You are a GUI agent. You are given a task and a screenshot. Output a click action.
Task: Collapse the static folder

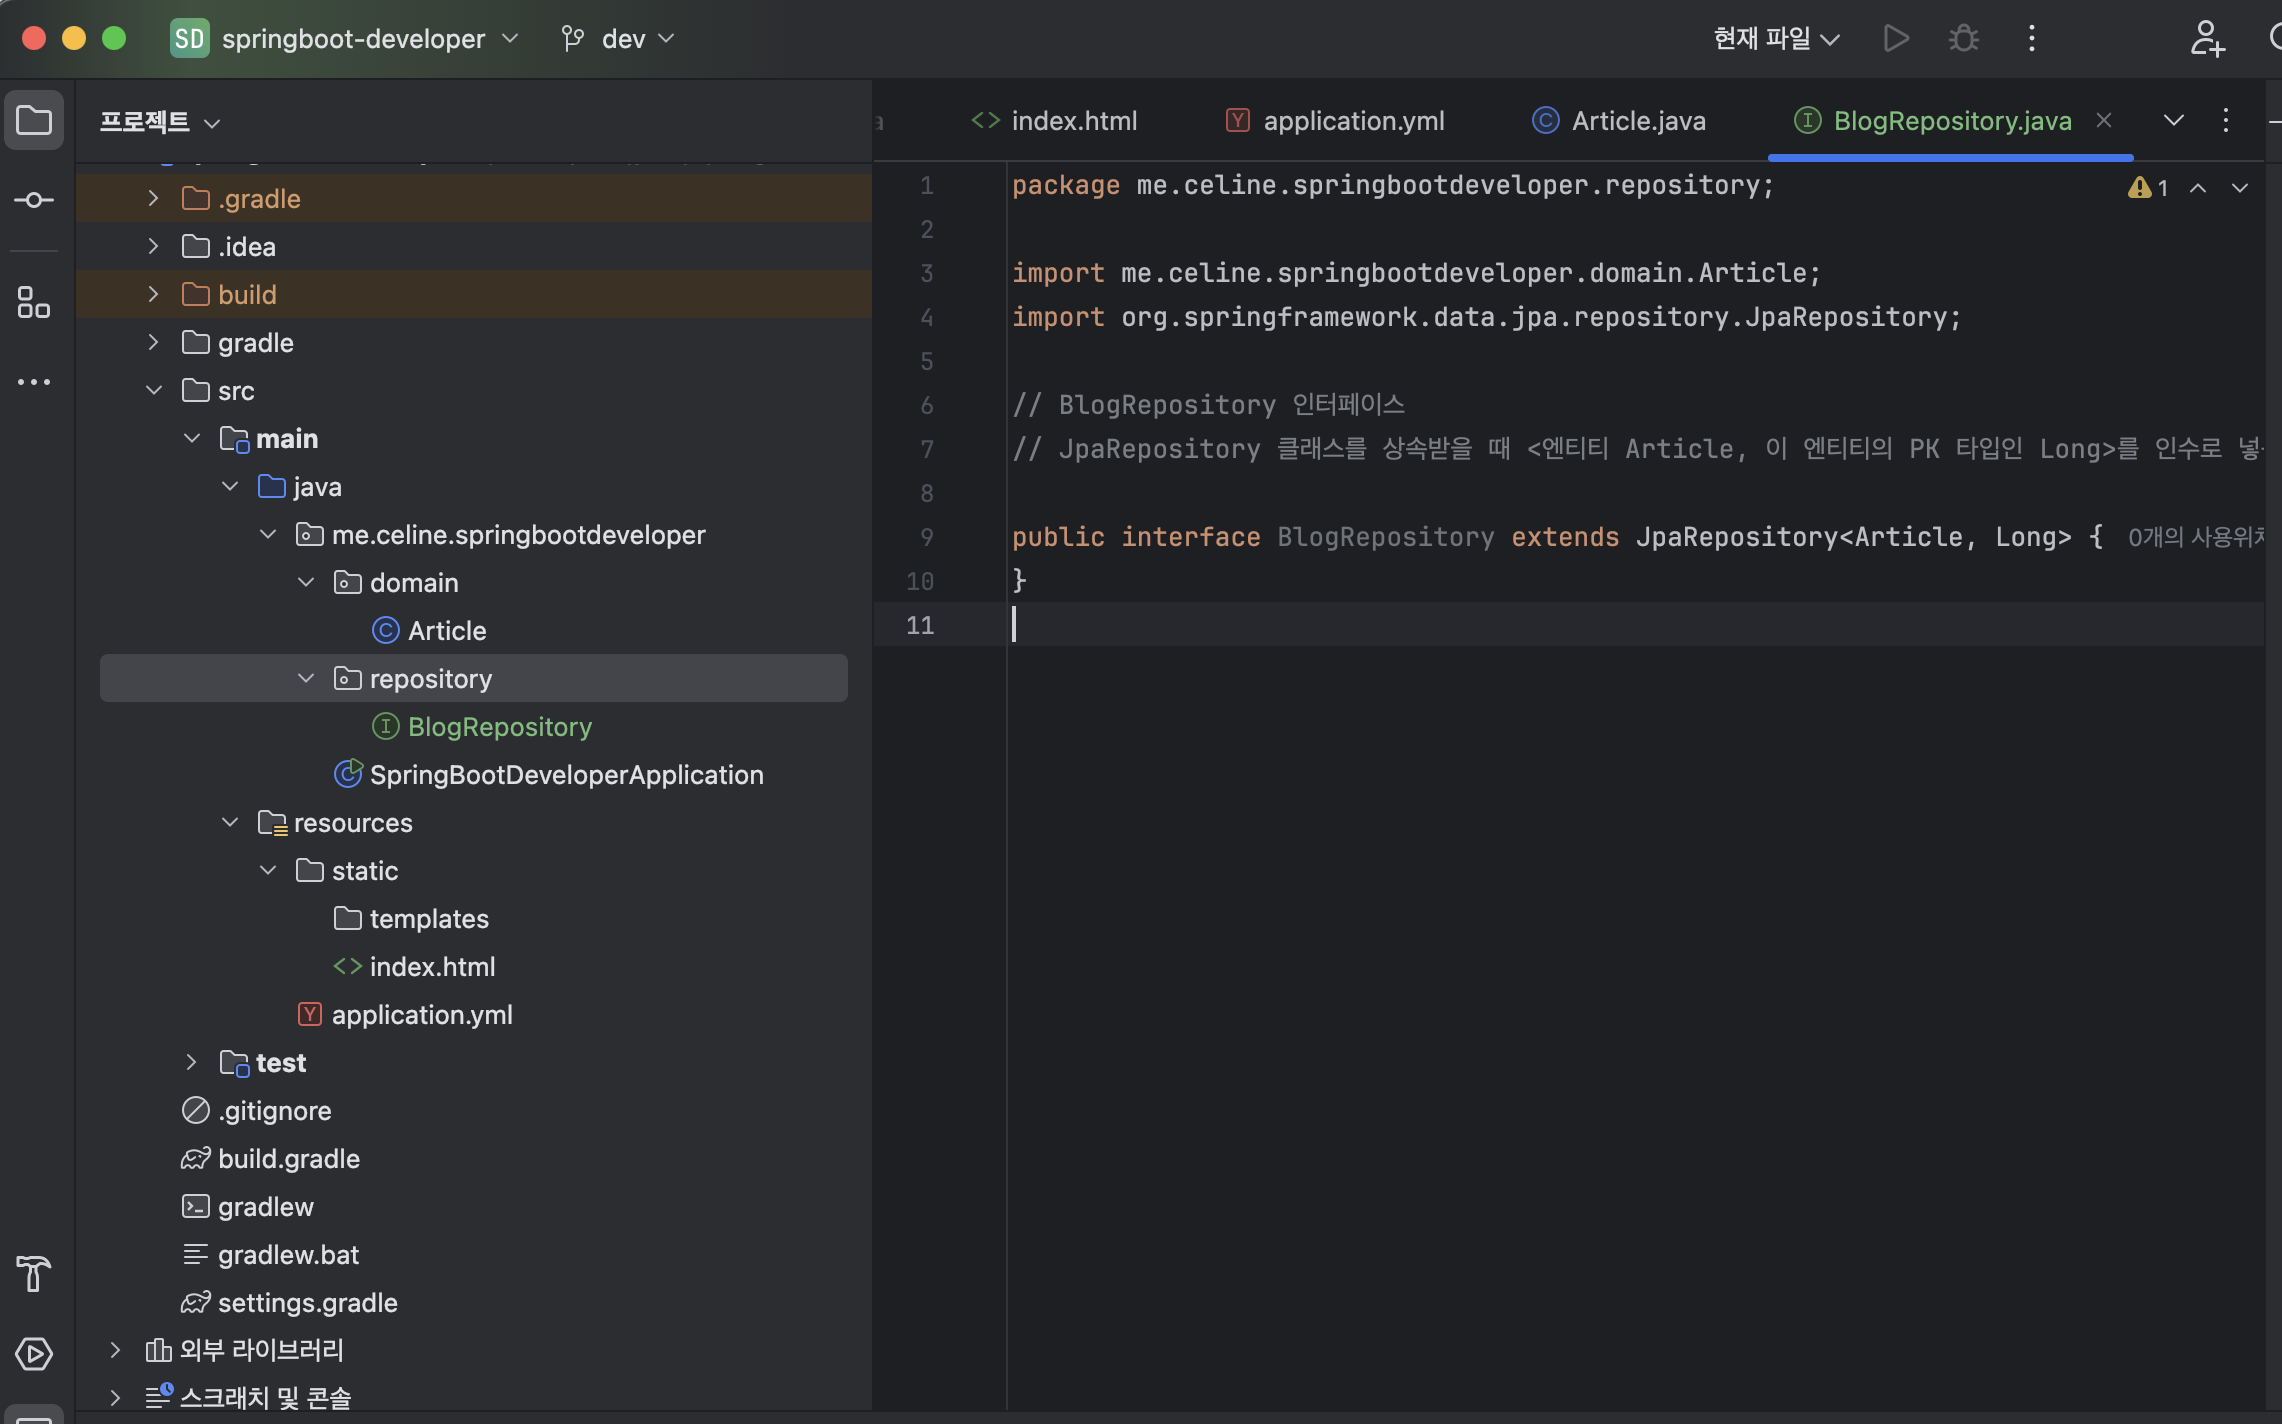coord(268,870)
